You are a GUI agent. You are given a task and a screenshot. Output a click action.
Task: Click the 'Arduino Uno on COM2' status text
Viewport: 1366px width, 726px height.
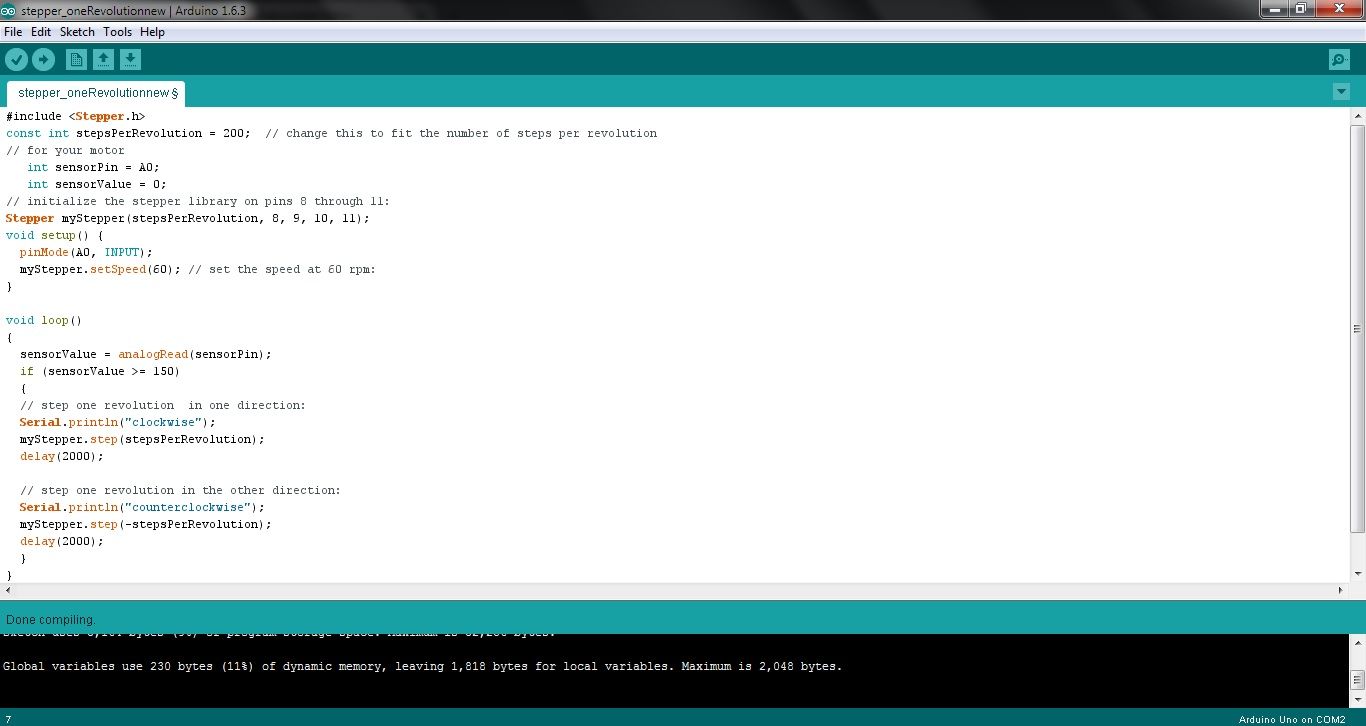1290,719
